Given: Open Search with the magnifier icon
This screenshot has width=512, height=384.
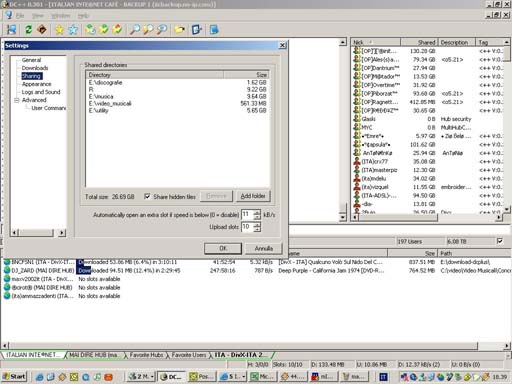Looking at the screenshot, I should 135,30.
